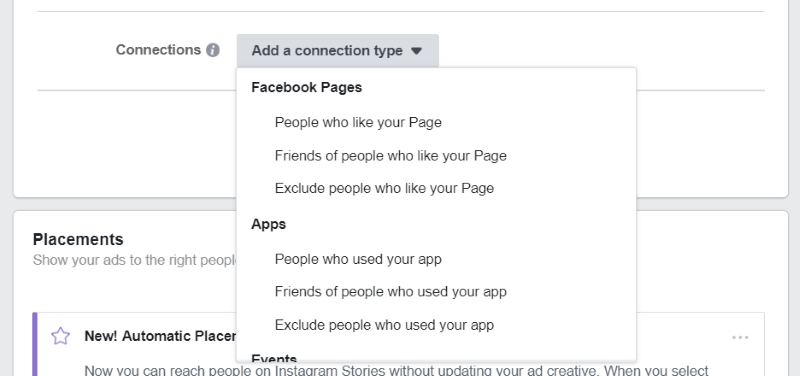Open the Add a connection type dropdown

click(x=337, y=51)
